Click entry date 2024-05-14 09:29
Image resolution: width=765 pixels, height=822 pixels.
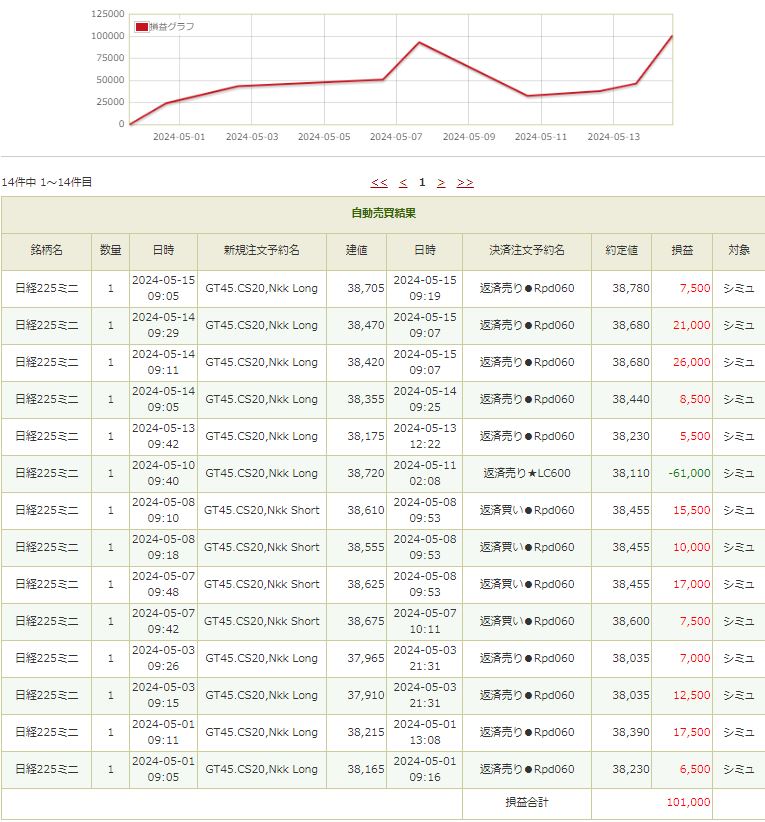[164, 326]
